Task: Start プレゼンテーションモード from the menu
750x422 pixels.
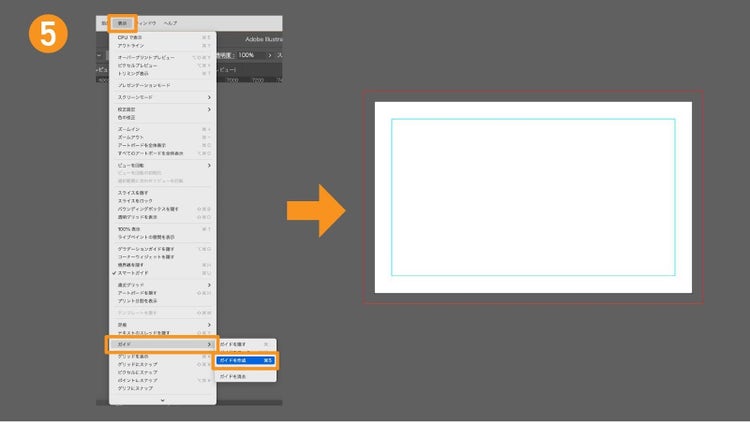Action: tap(163, 85)
